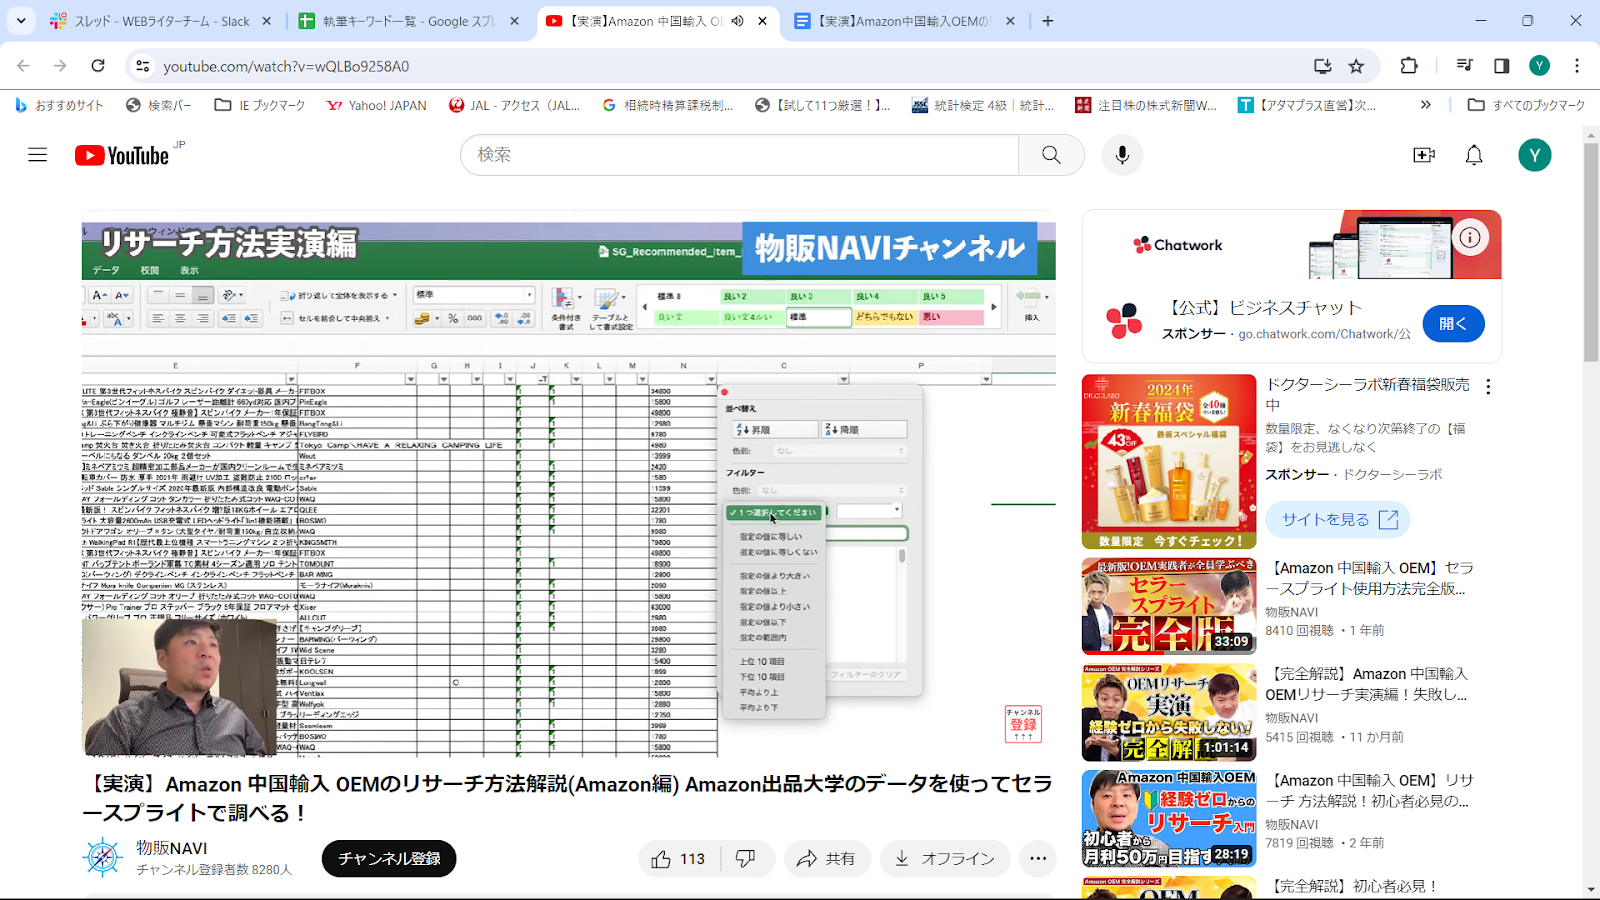The image size is (1600, 900).
Task: Open リサーチ 方法解説!初心者必見 video title
Action: pyautogui.click(x=1369, y=790)
